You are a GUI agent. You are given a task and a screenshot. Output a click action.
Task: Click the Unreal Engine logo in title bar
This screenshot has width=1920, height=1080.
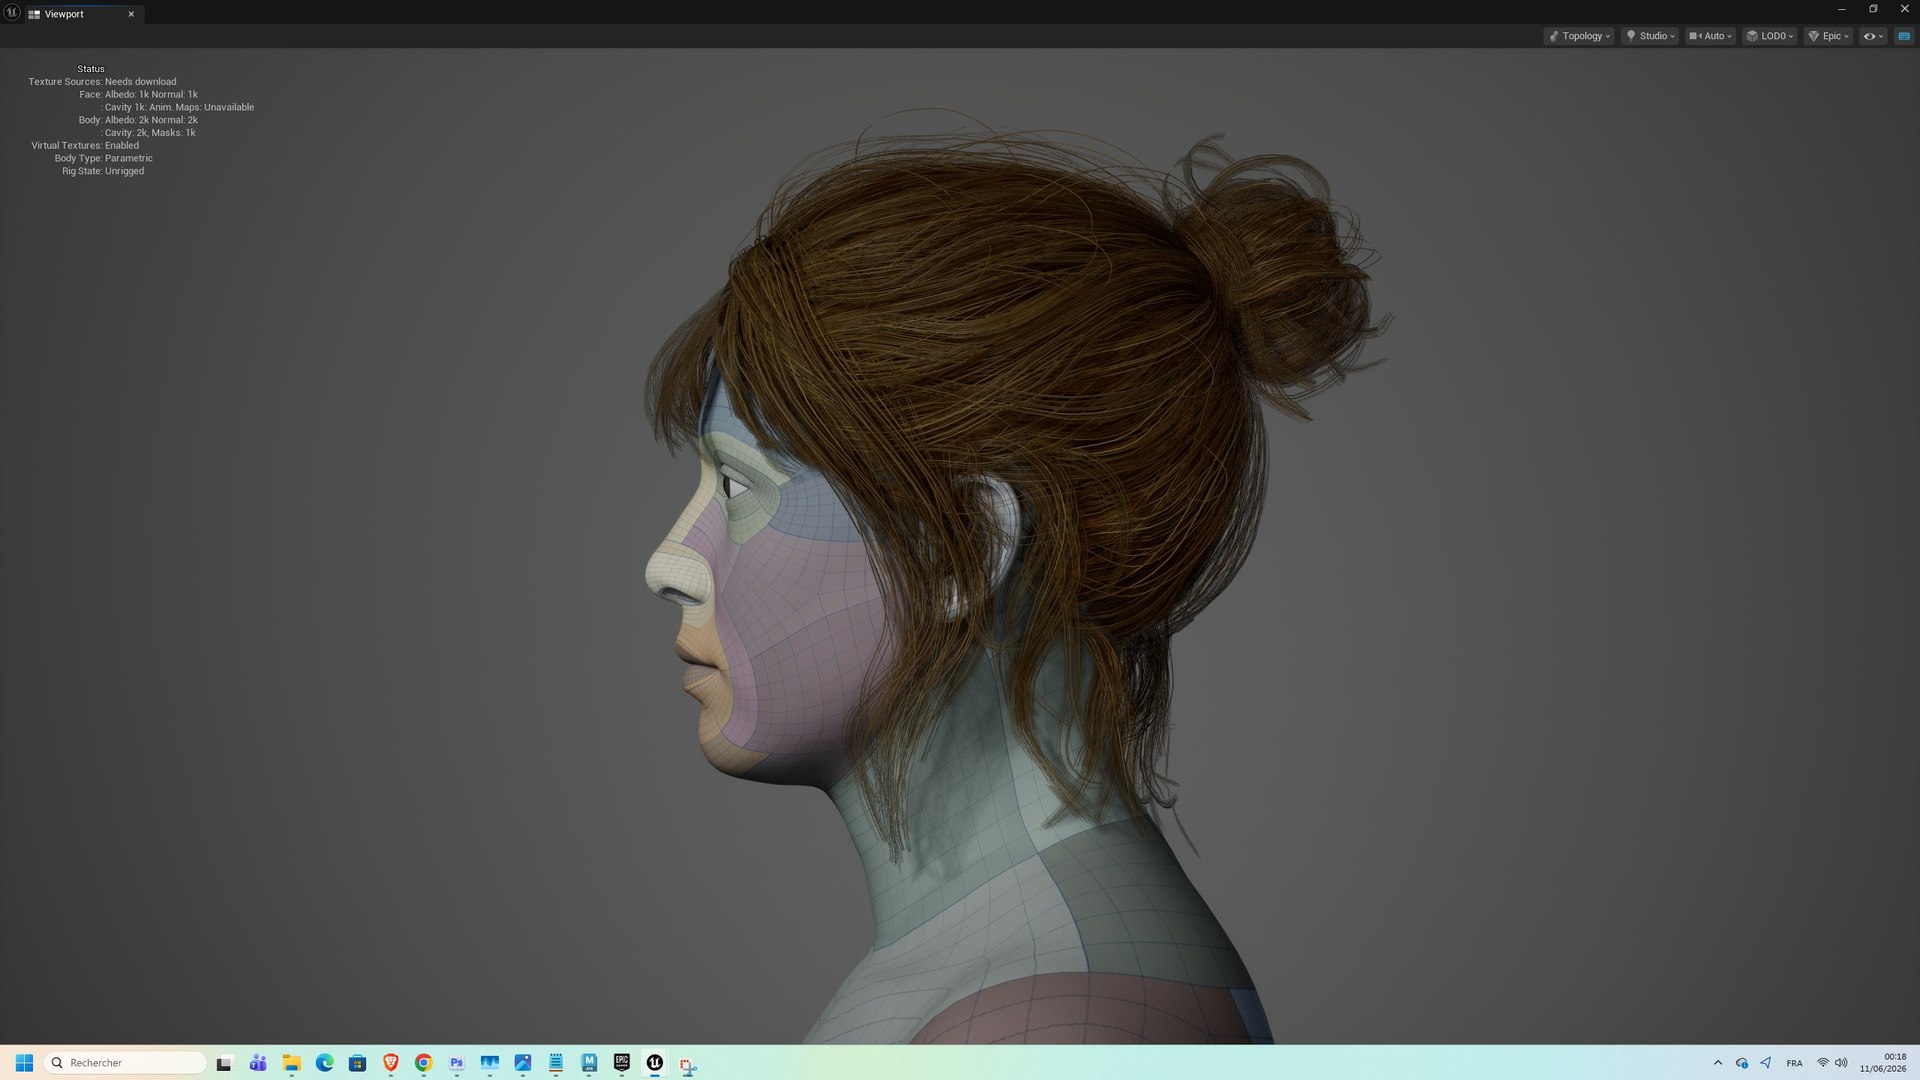pos(12,12)
